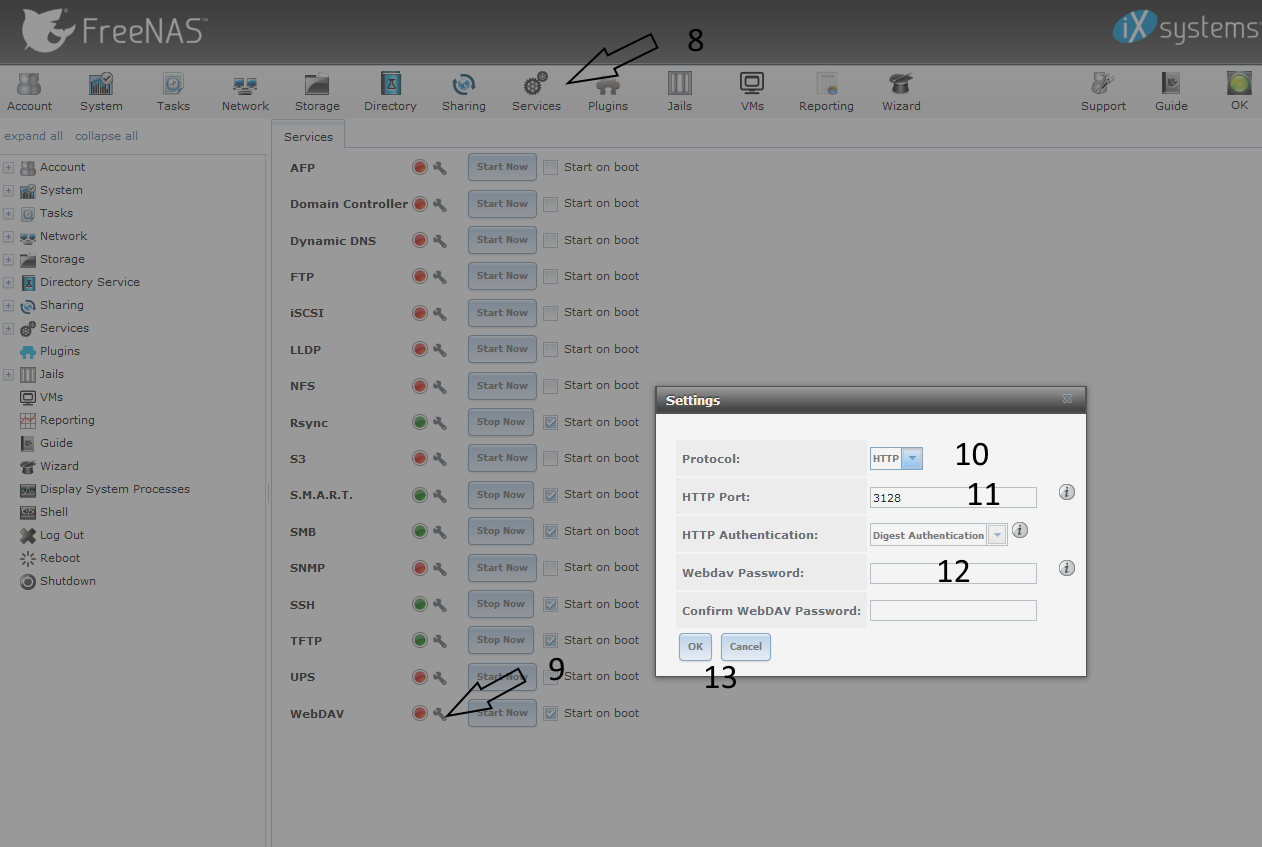Open the Reporting toolbar icon

coord(826,92)
